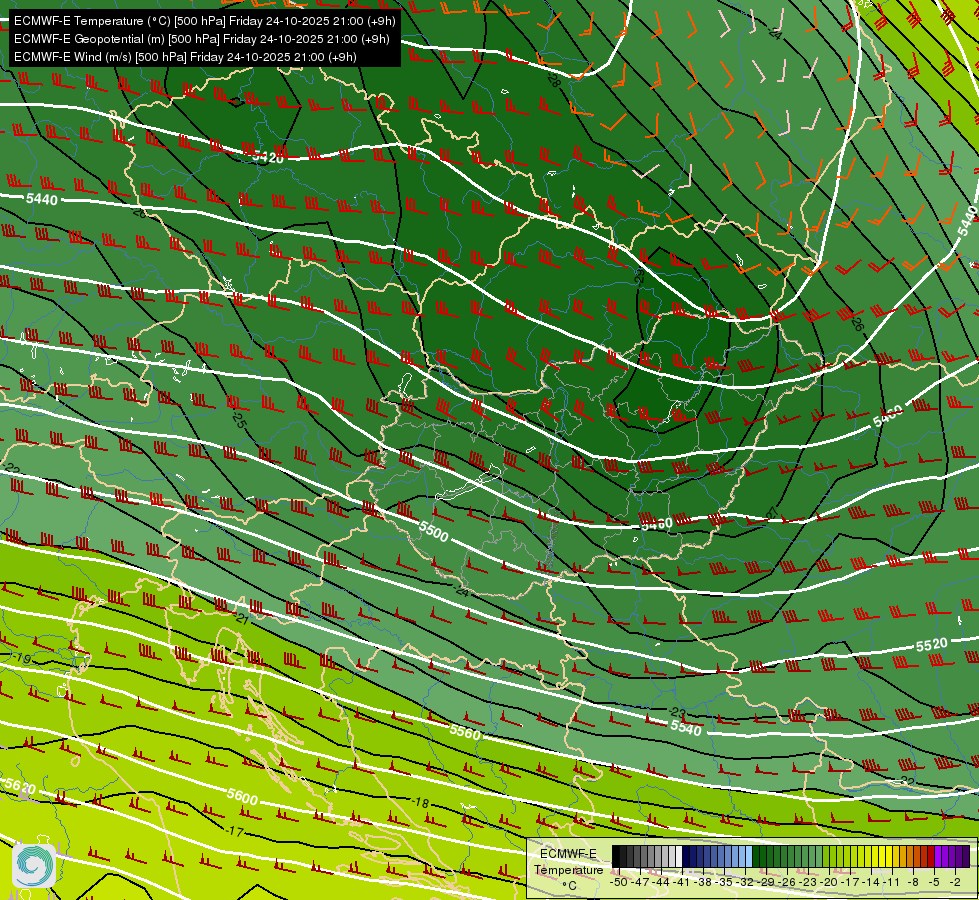Click the -27 isotherm label on the map
Screen dimensions: 979x900
click(772, 513)
